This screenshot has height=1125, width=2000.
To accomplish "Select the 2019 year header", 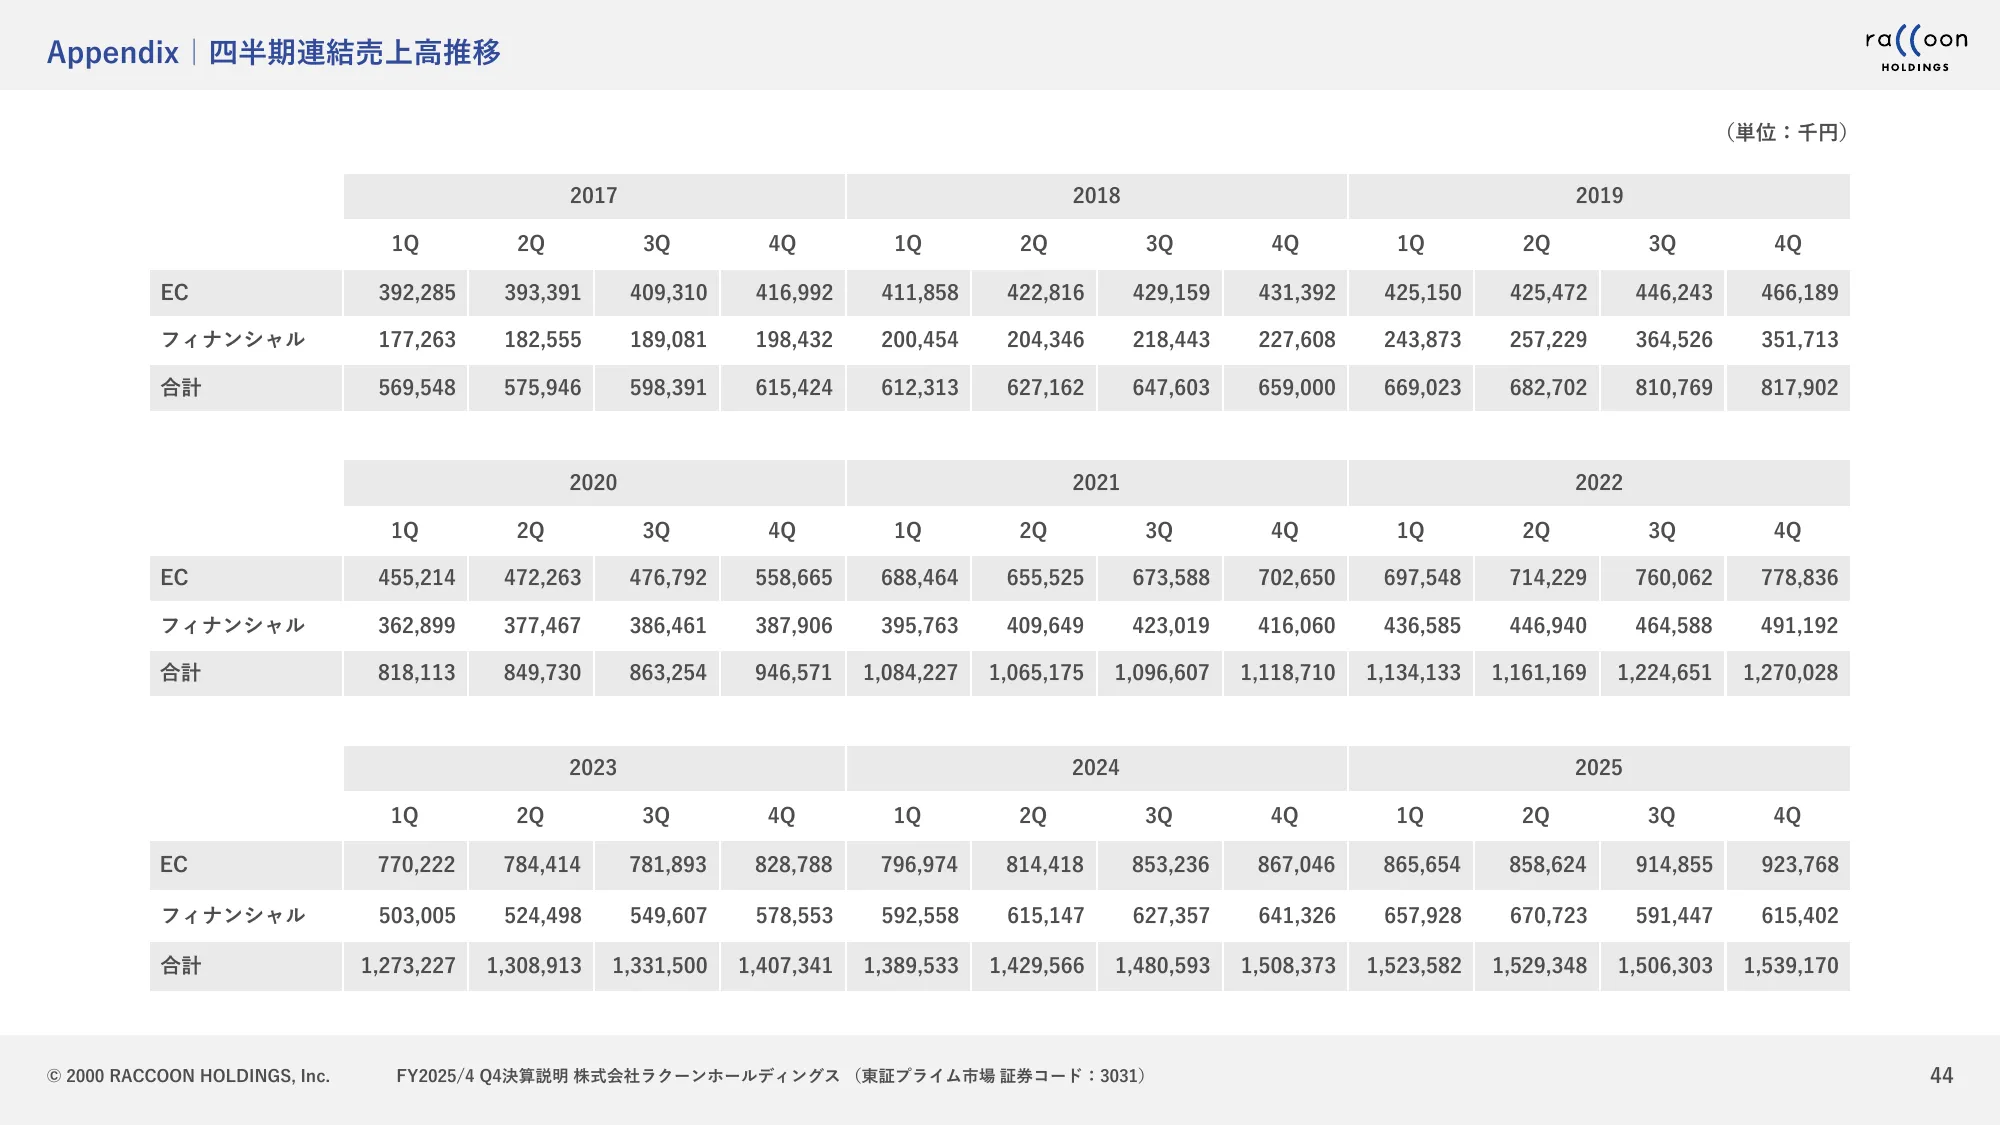I will tap(1598, 196).
